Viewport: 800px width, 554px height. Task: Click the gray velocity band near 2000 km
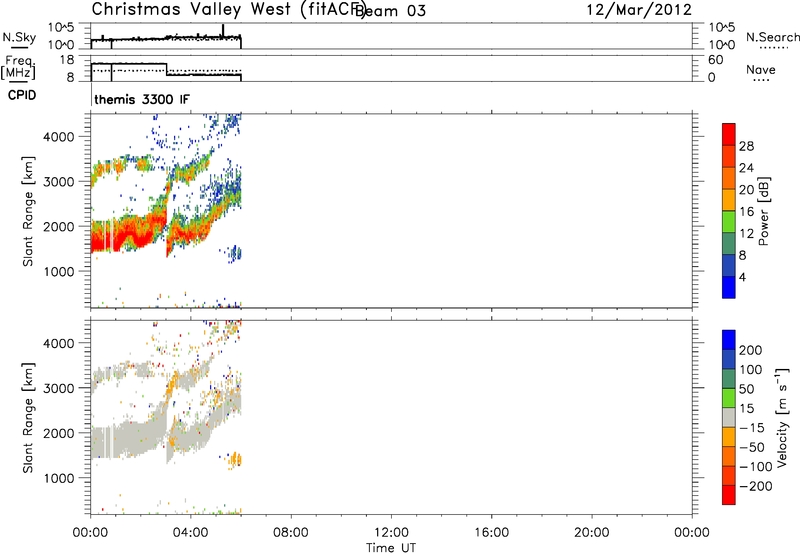click(x=128, y=438)
